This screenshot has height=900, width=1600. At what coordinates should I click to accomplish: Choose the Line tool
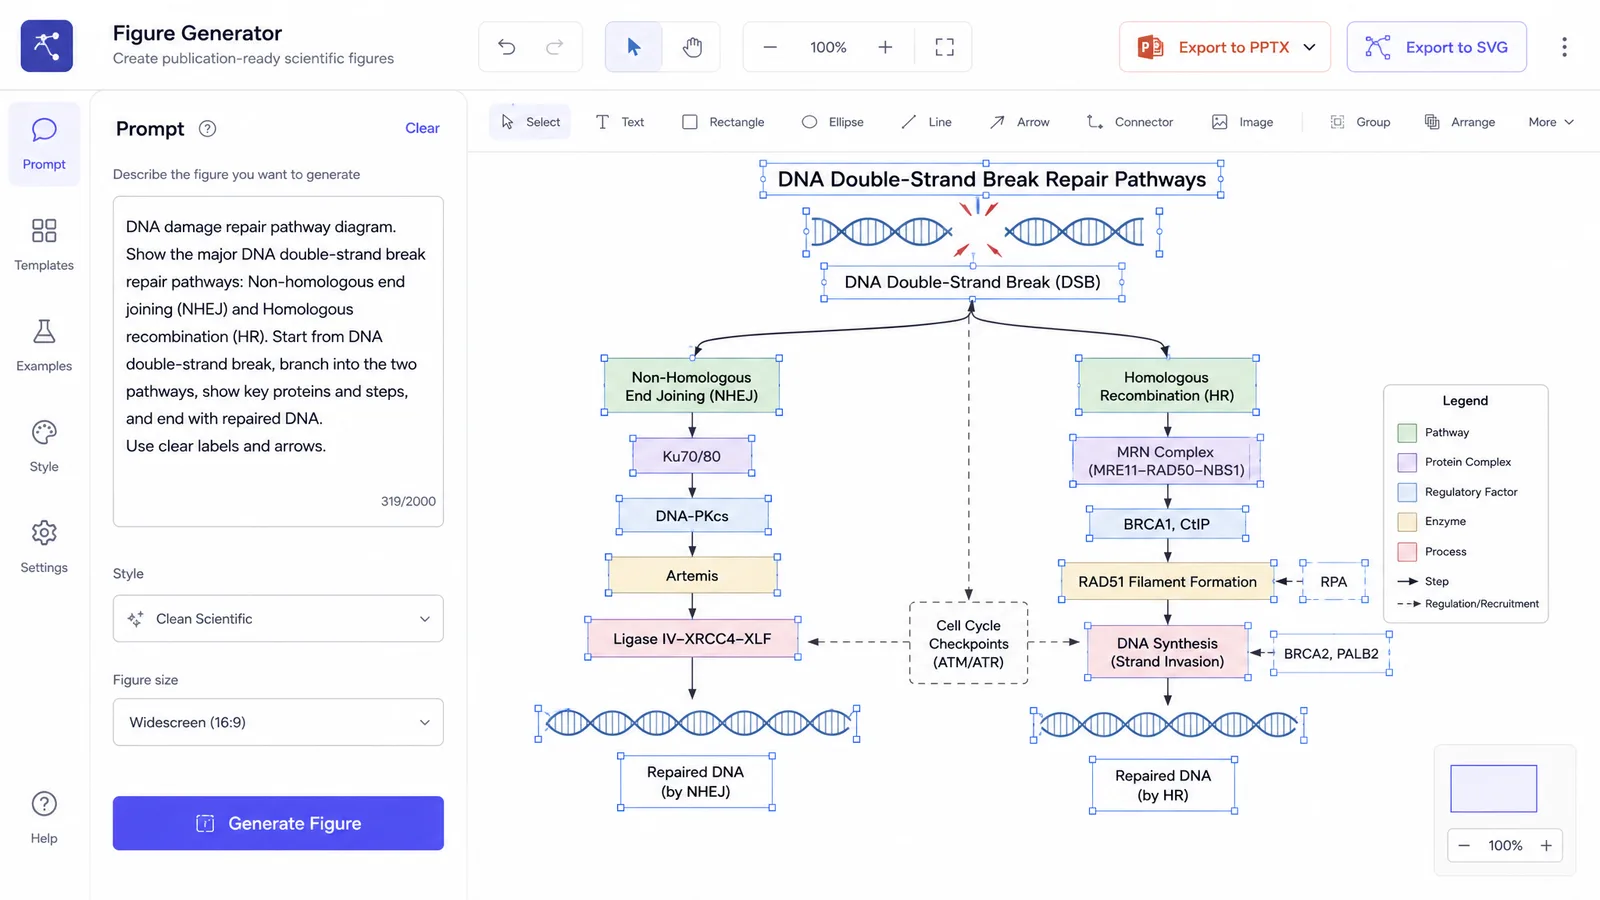tap(926, 122)
